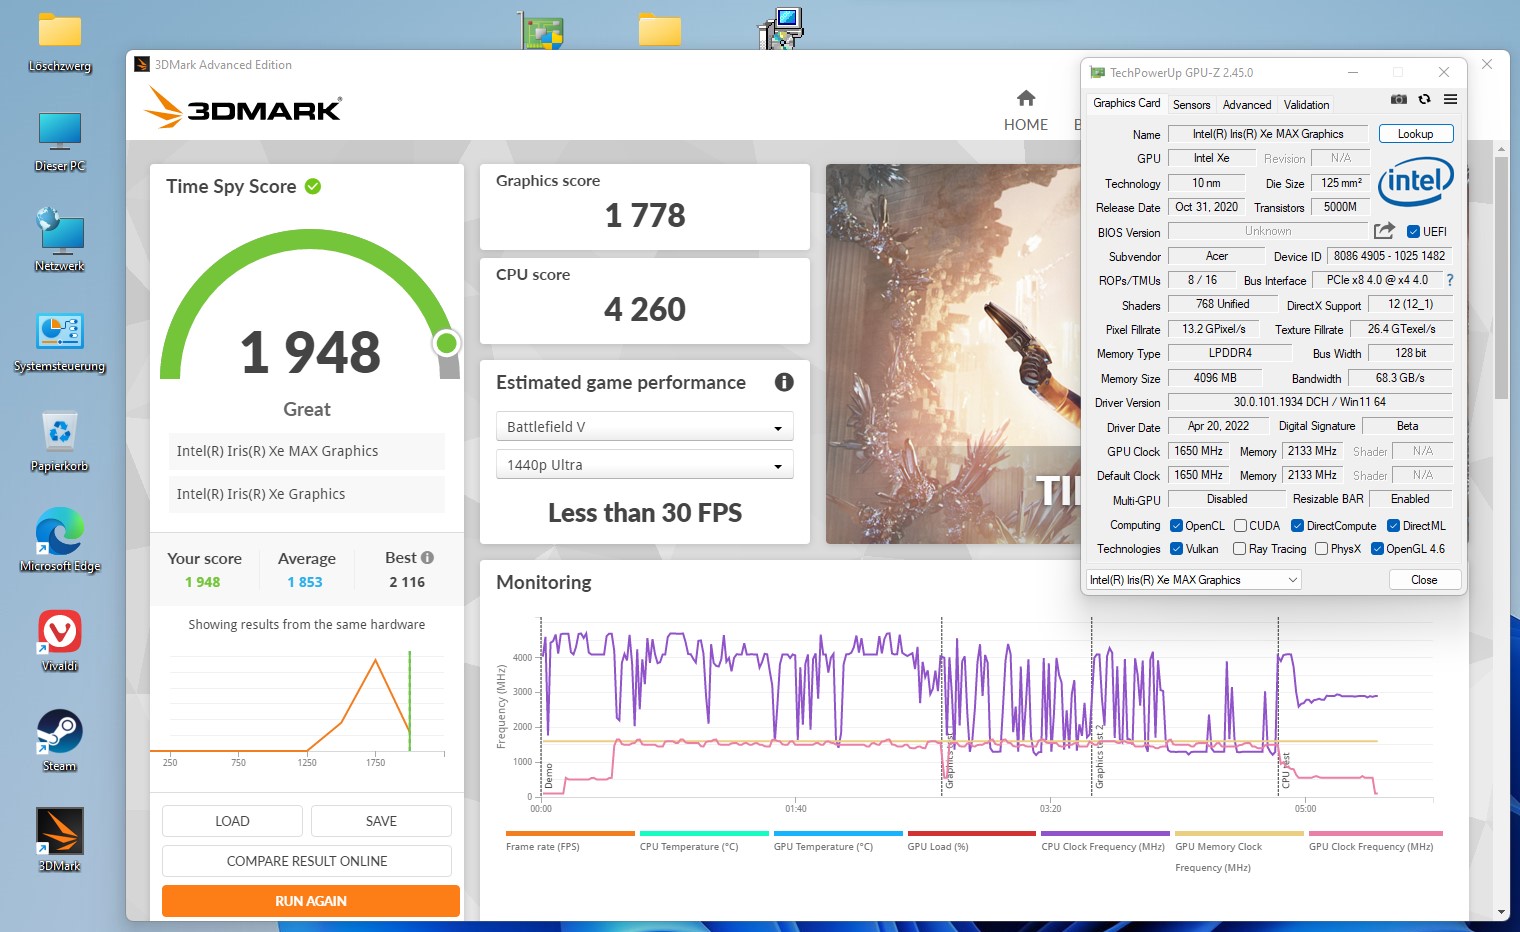The image size is (1520, 932).
Task: Click the Graphics score value 1 778
Action: pyautogui.click(x=645, y=215)
